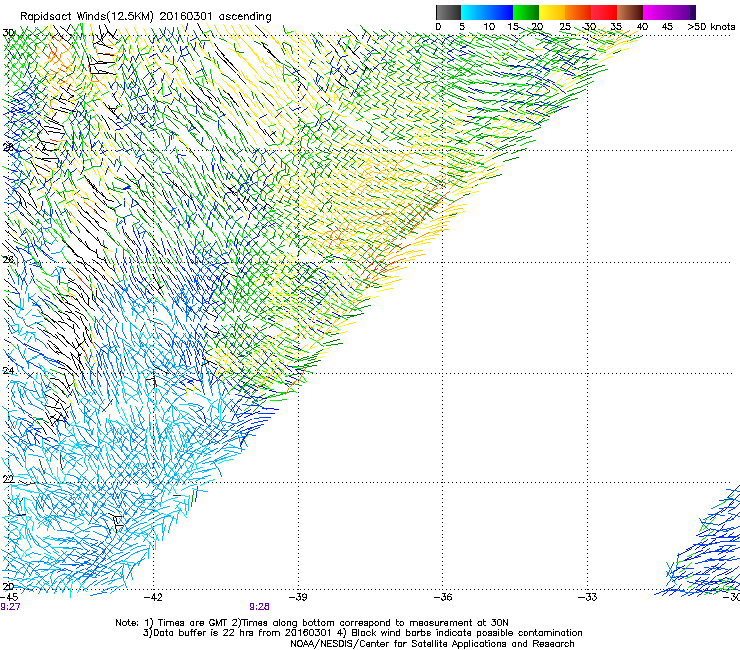Click the -36 longitude axis label
The width and height of the screenshot is (740, 650).
(x=443, y=597)
